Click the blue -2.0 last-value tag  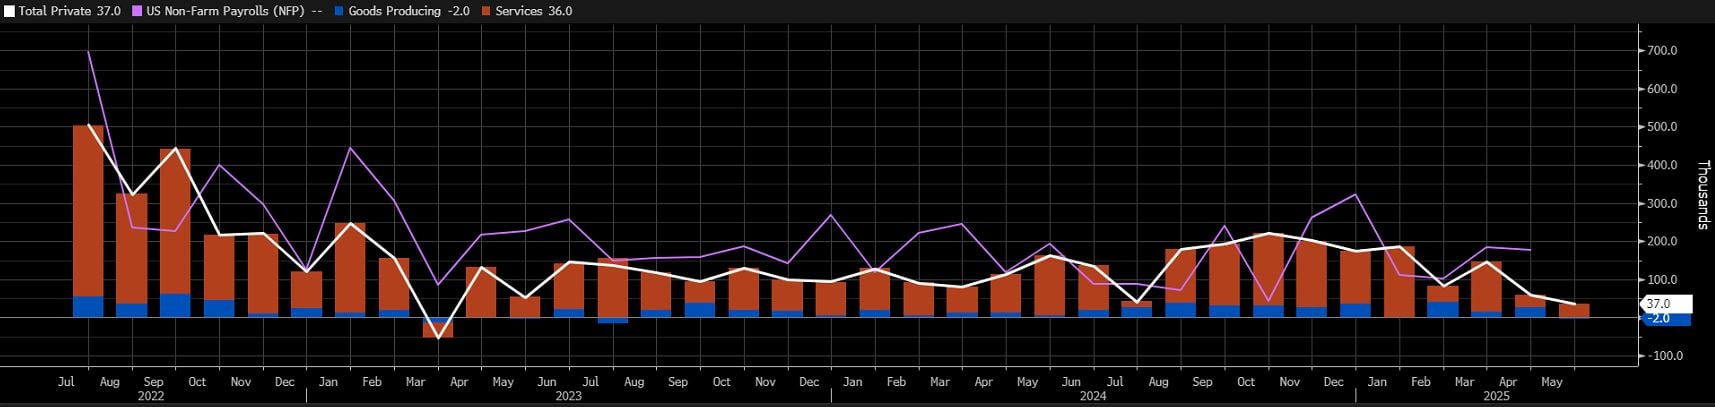click(1666, 318)
